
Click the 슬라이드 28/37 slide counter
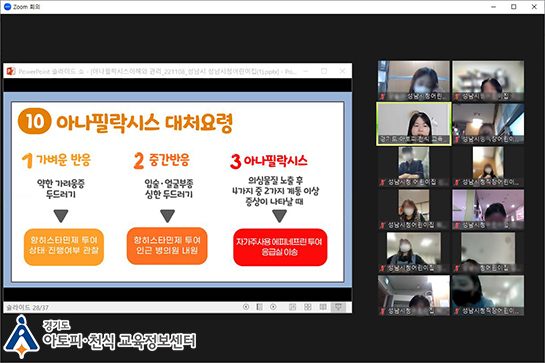click(x=27, y=307)
